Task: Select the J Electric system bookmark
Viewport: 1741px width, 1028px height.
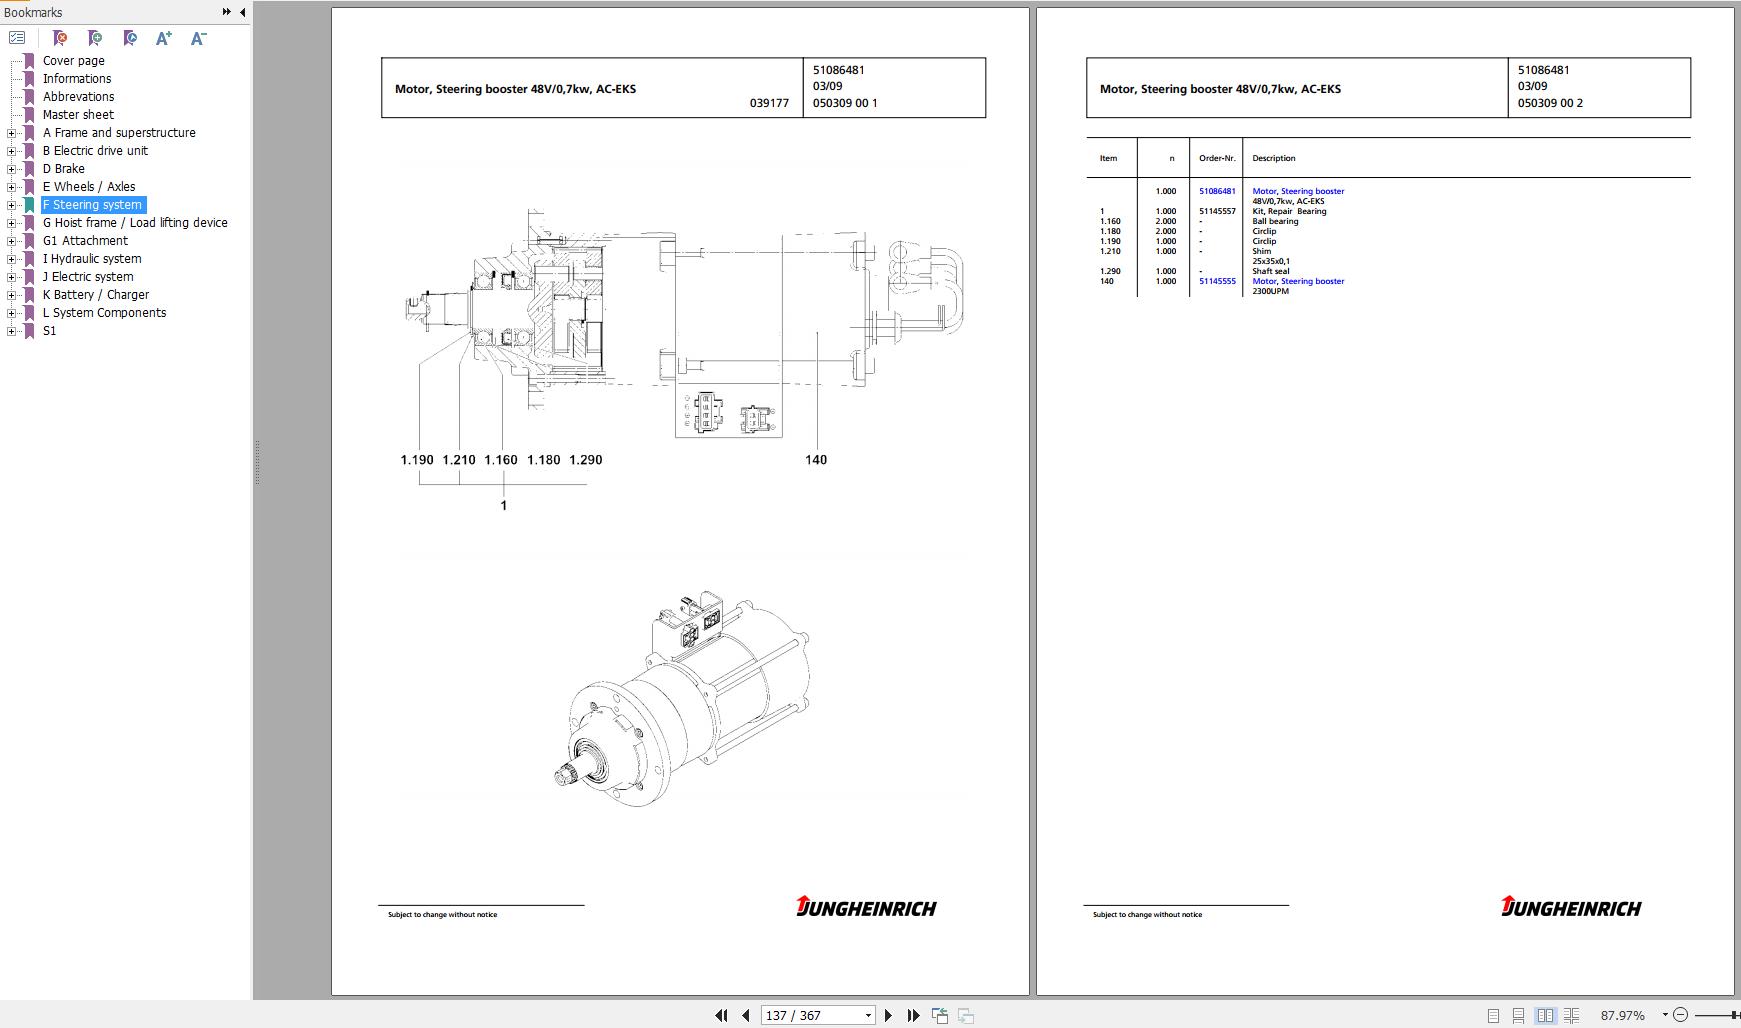Action: pyautogui.click(x=88, y=277)
